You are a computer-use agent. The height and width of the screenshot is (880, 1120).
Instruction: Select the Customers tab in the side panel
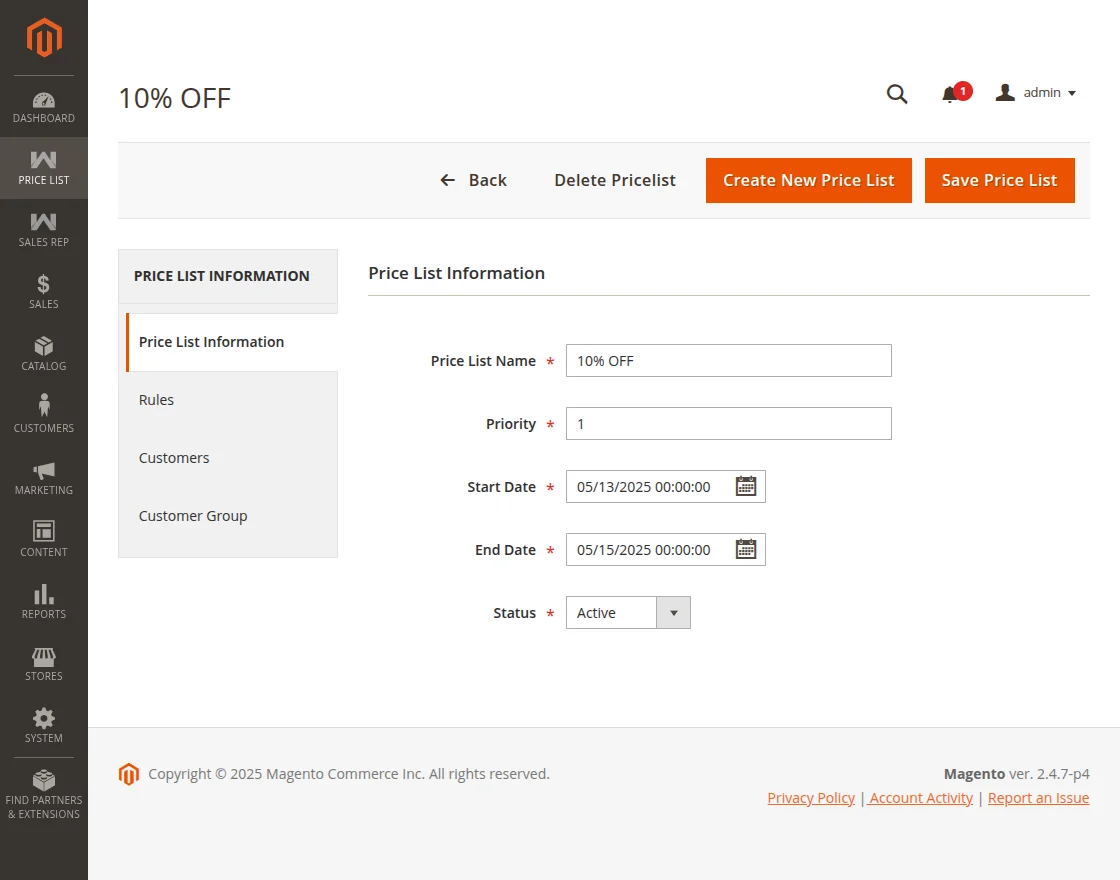174,458
